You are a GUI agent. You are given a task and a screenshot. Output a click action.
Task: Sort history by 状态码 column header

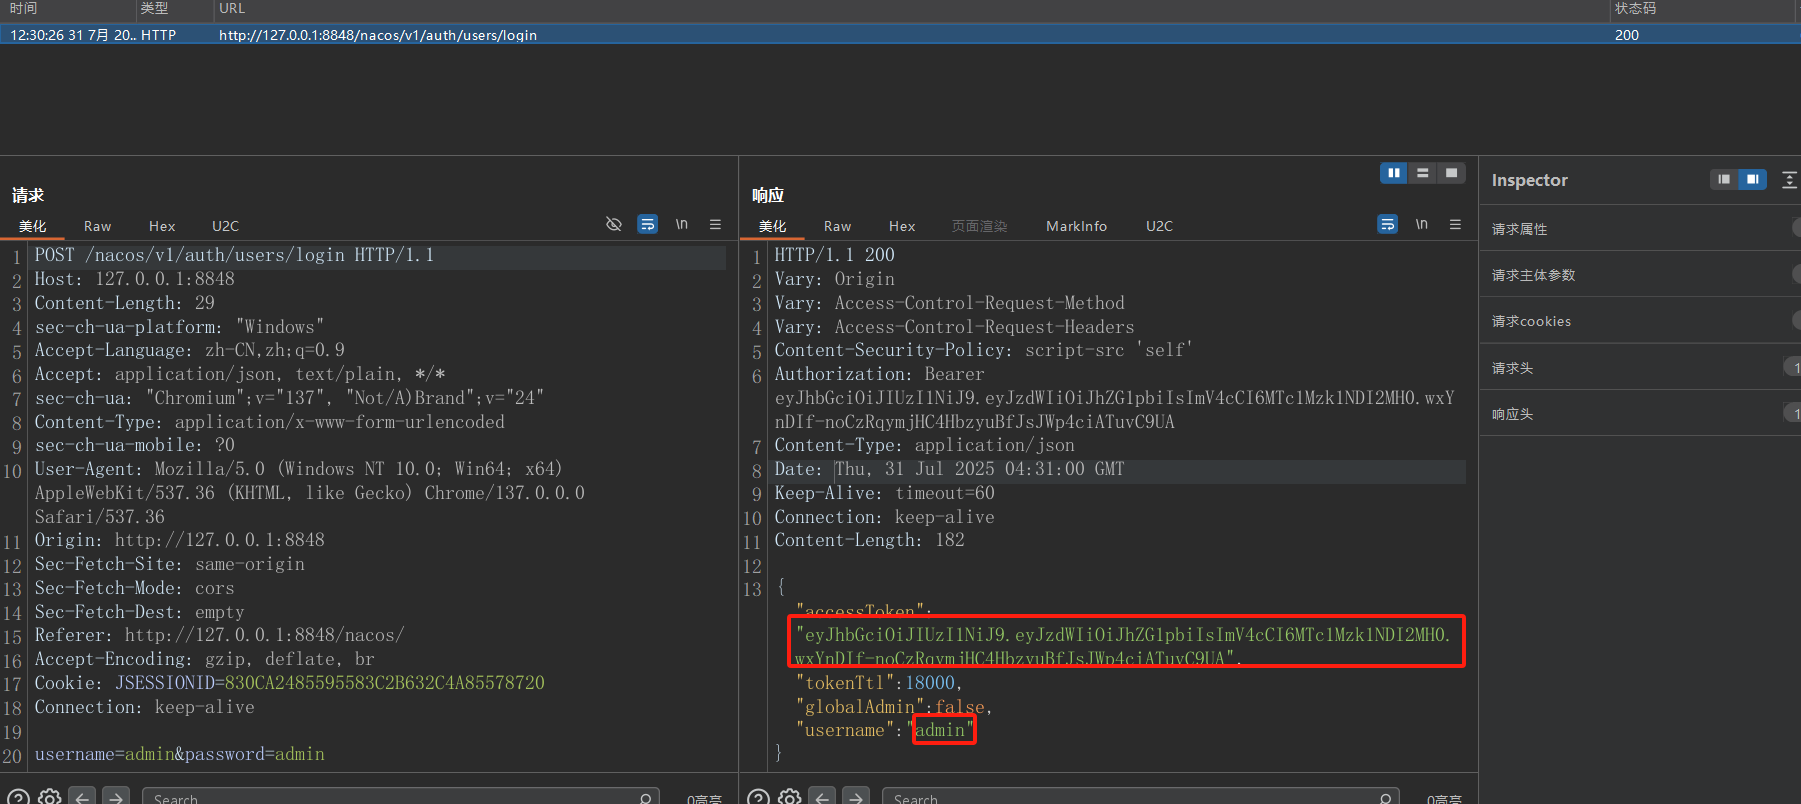click(x=1705, y=8)
